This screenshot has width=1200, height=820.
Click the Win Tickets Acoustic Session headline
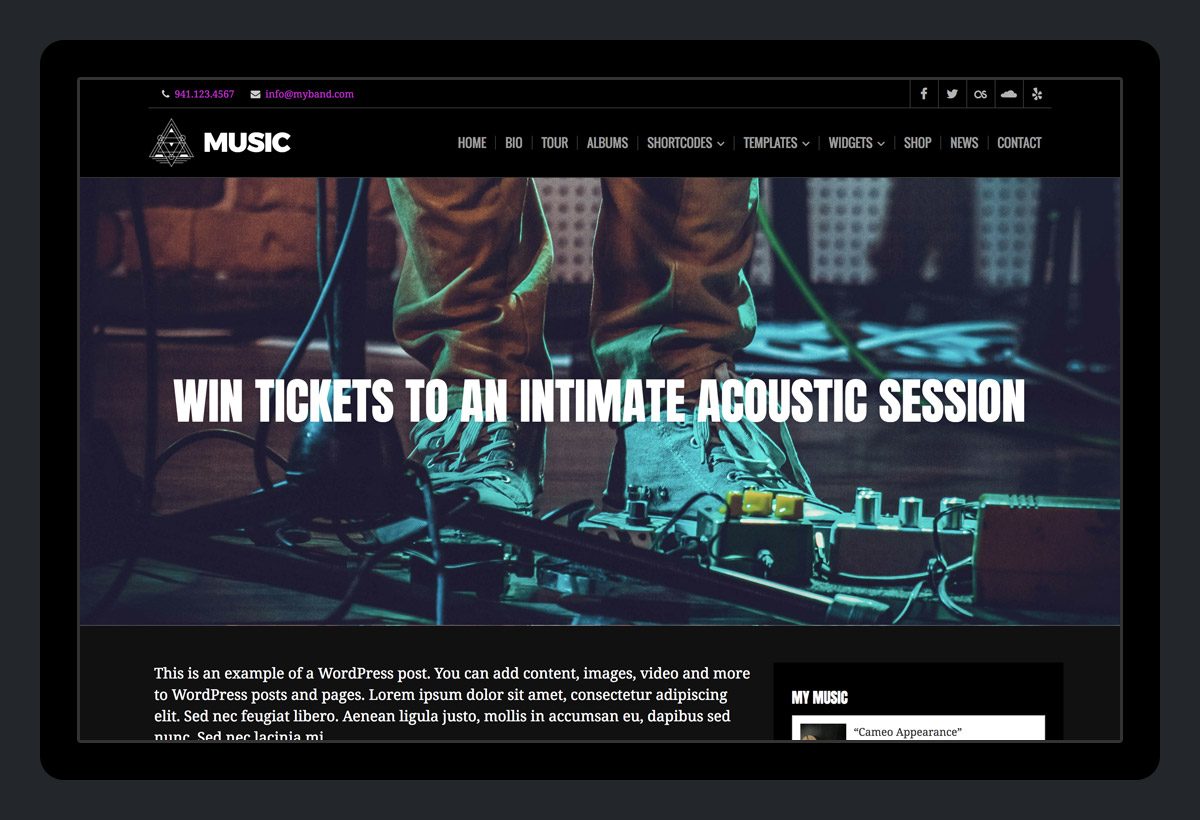coord(599,401)
